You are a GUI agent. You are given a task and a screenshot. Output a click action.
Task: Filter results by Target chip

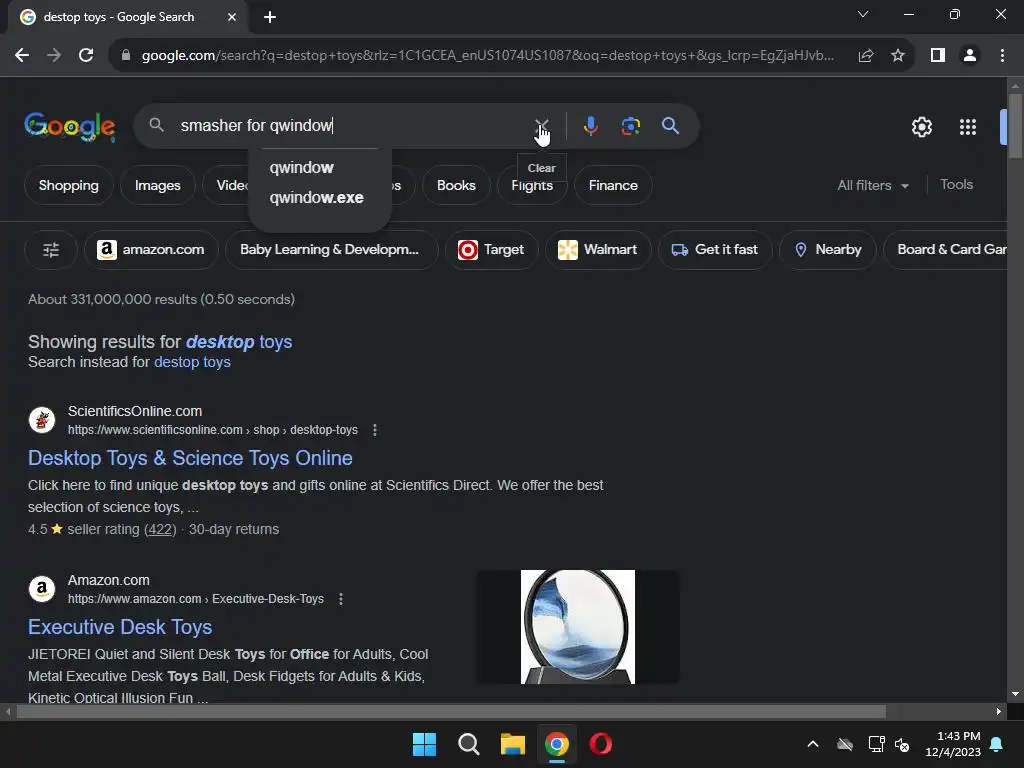pos(491,249)
